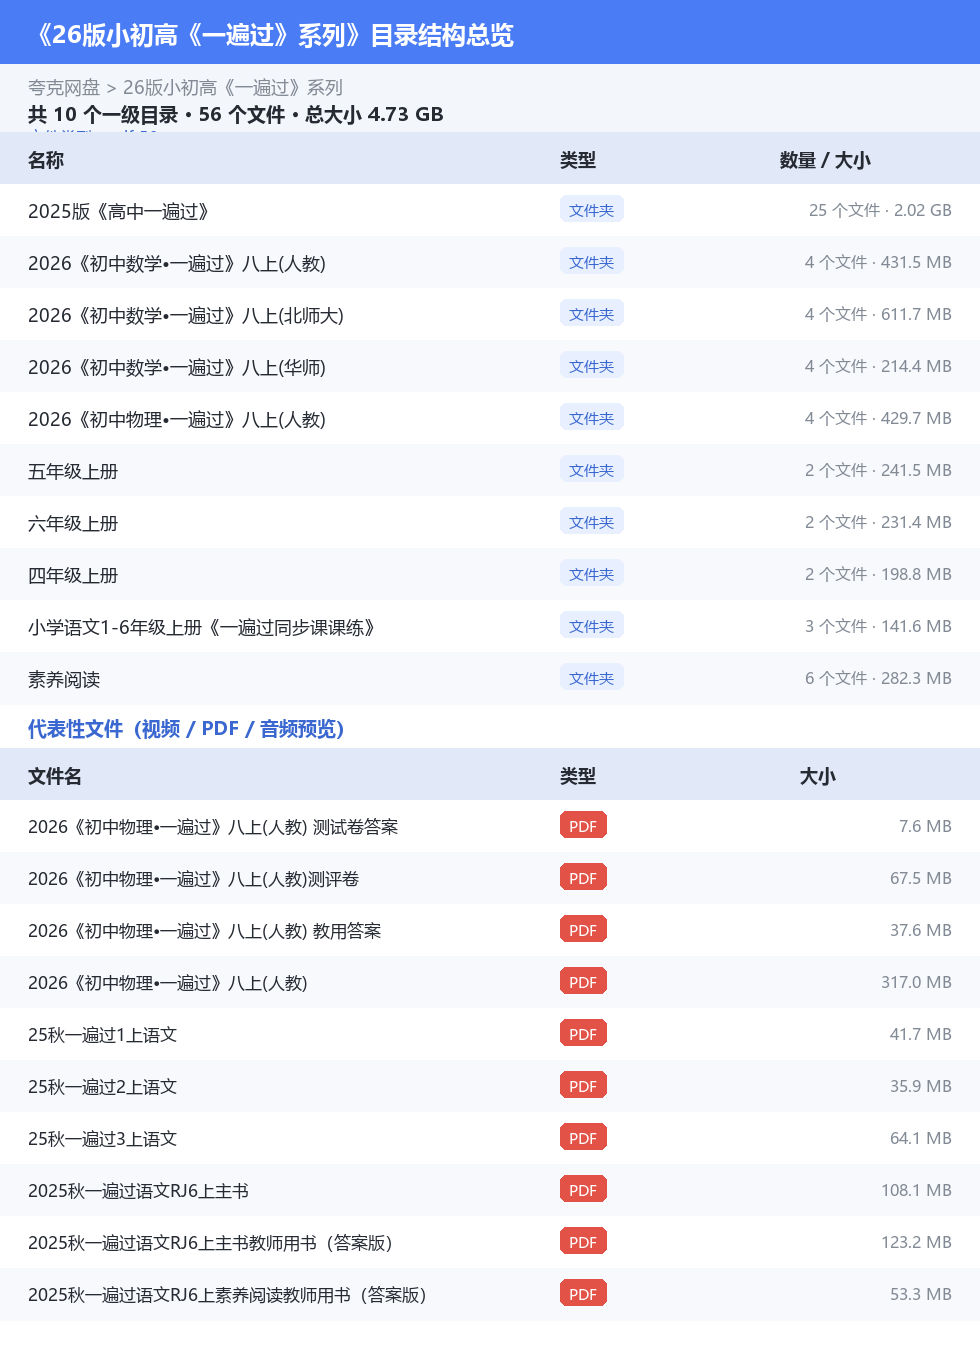Select 小学语文1-6年级上册《一遍过同步课课练》 folder

pos(202,627)
